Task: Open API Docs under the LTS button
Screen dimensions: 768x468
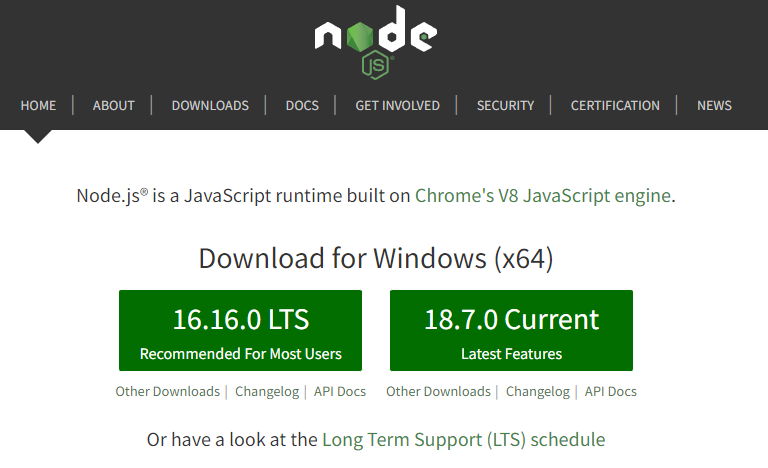Action: click(340, 392)
